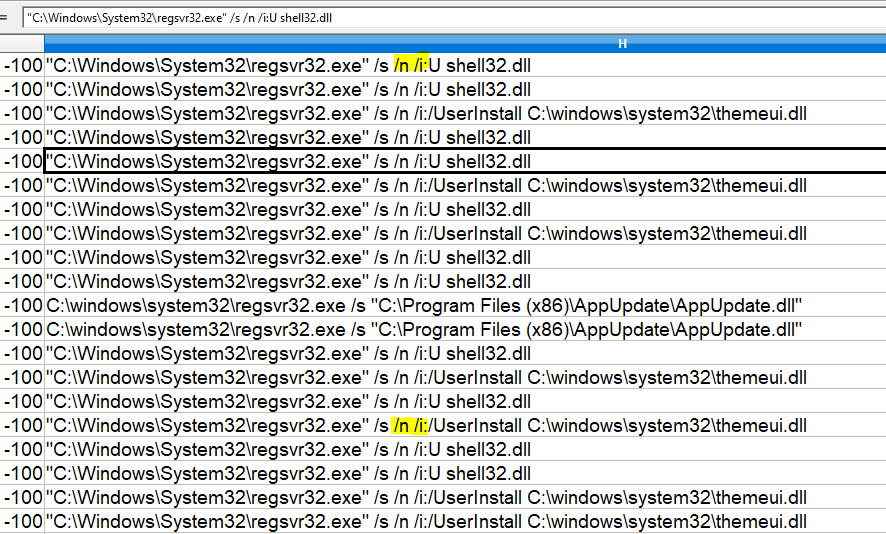
Task: Select the themeui.dll cell with yellow highlighted switches
Action: click(465, 425)
